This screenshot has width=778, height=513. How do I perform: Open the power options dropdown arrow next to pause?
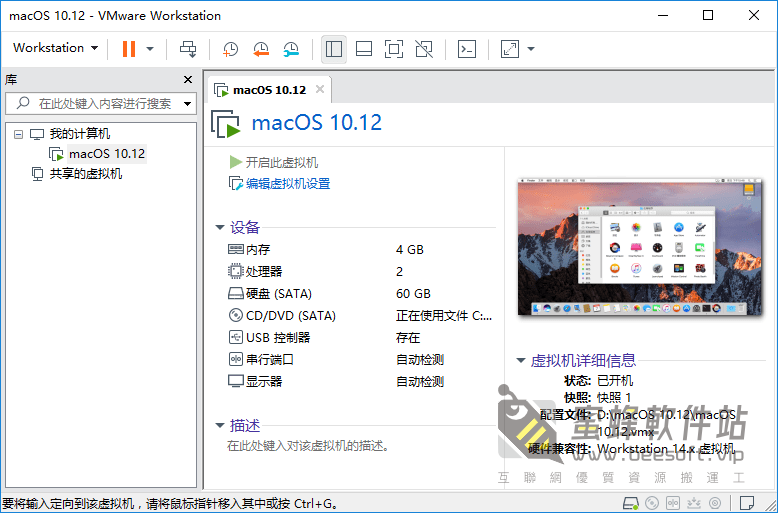150,49
